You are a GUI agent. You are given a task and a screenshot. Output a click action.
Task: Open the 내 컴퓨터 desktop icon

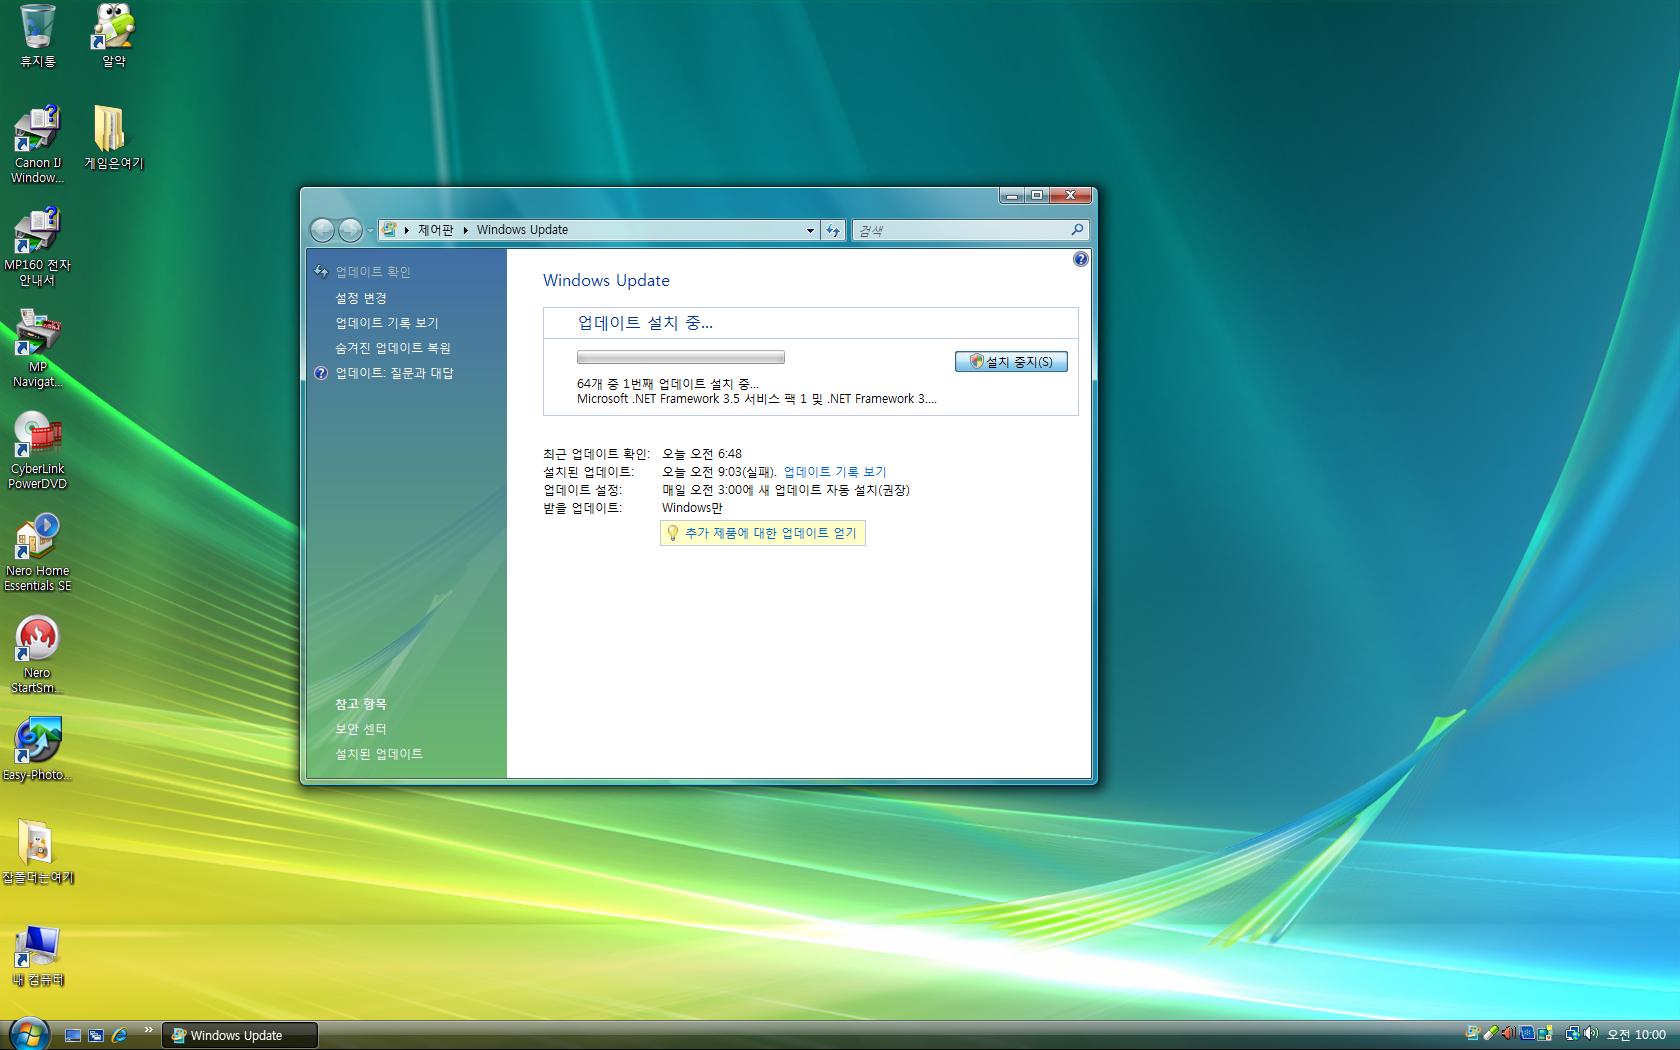[x=38, y=956]
